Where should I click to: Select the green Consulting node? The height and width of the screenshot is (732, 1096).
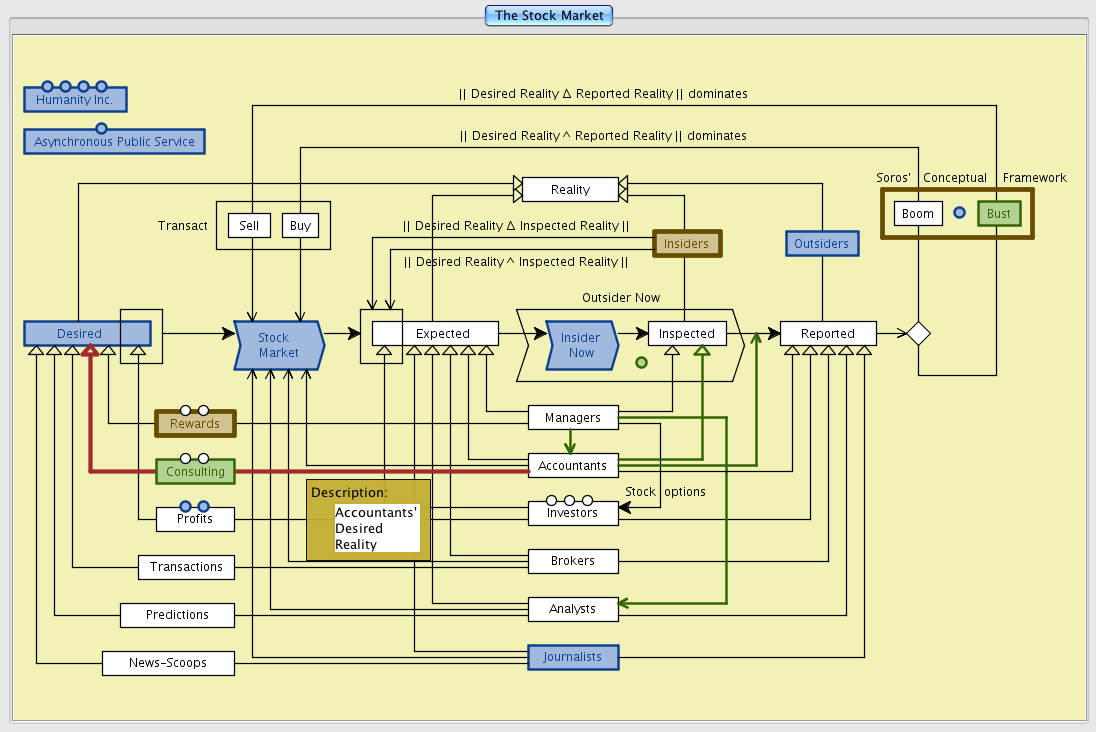[195, 471]
